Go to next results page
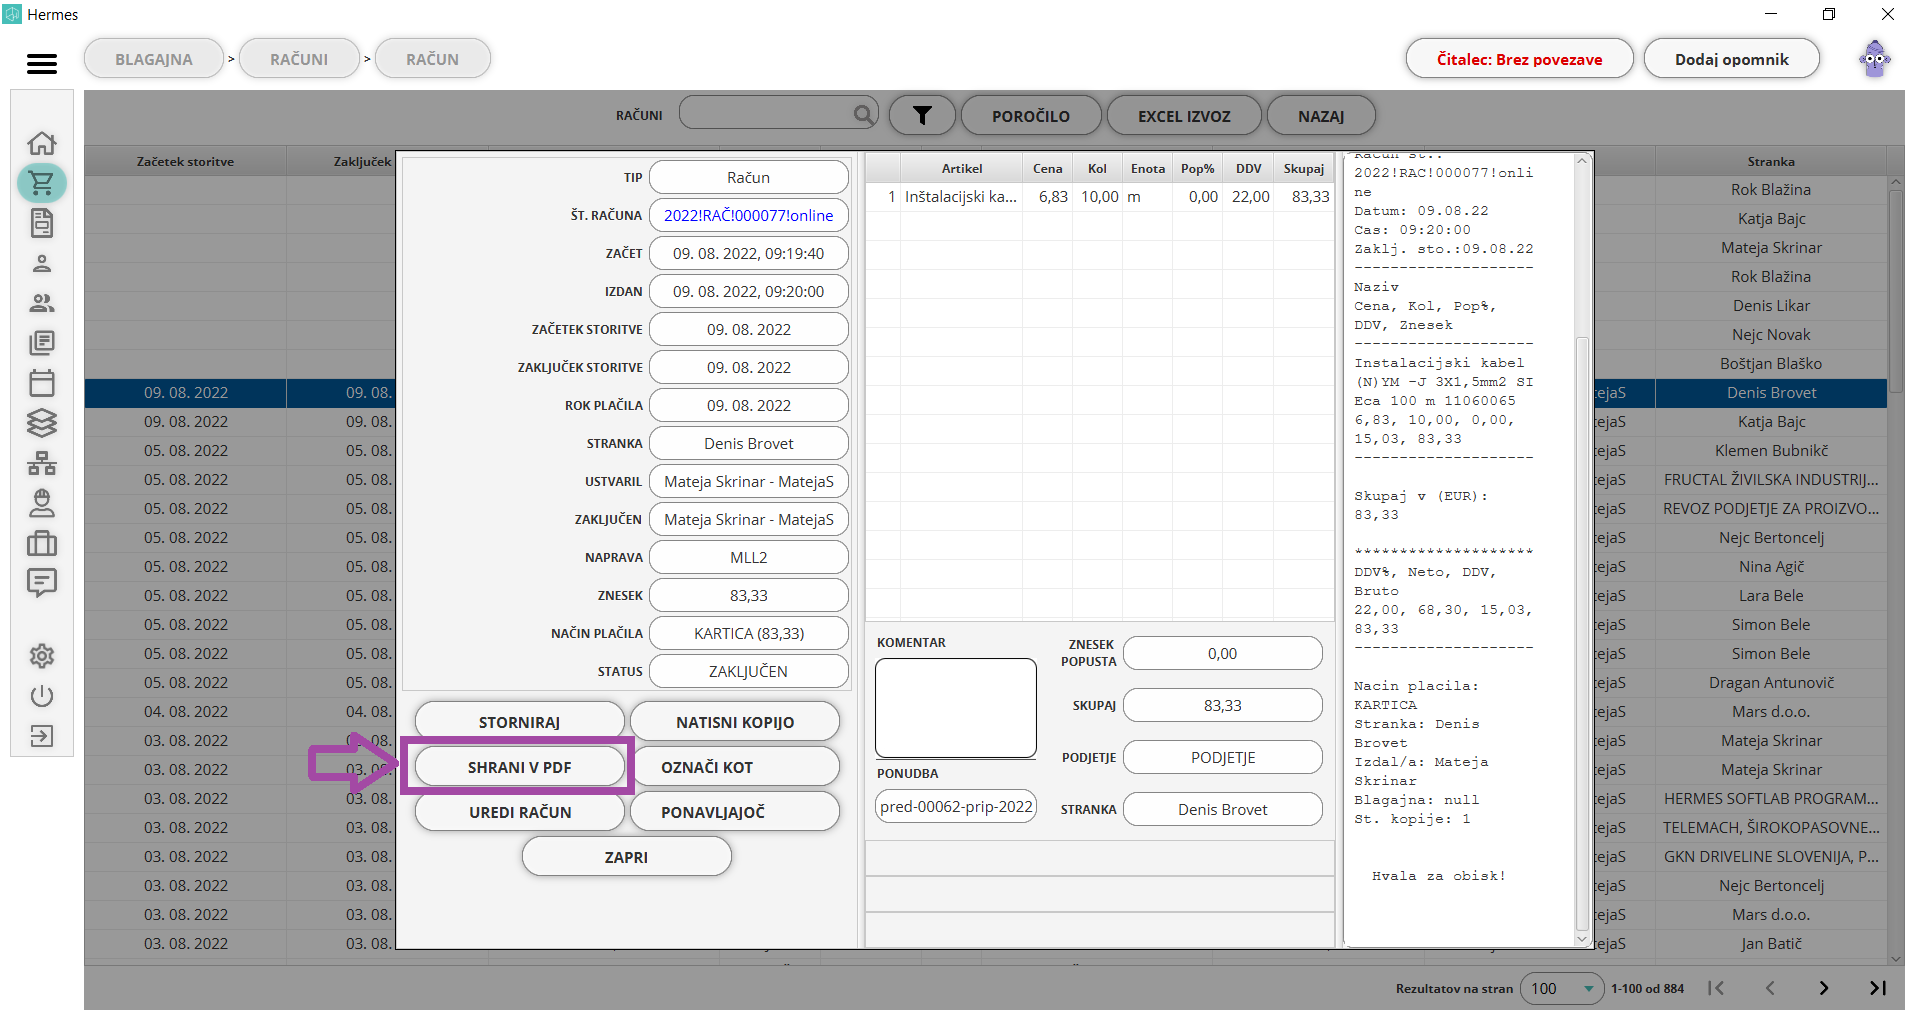 point(1824,988)
